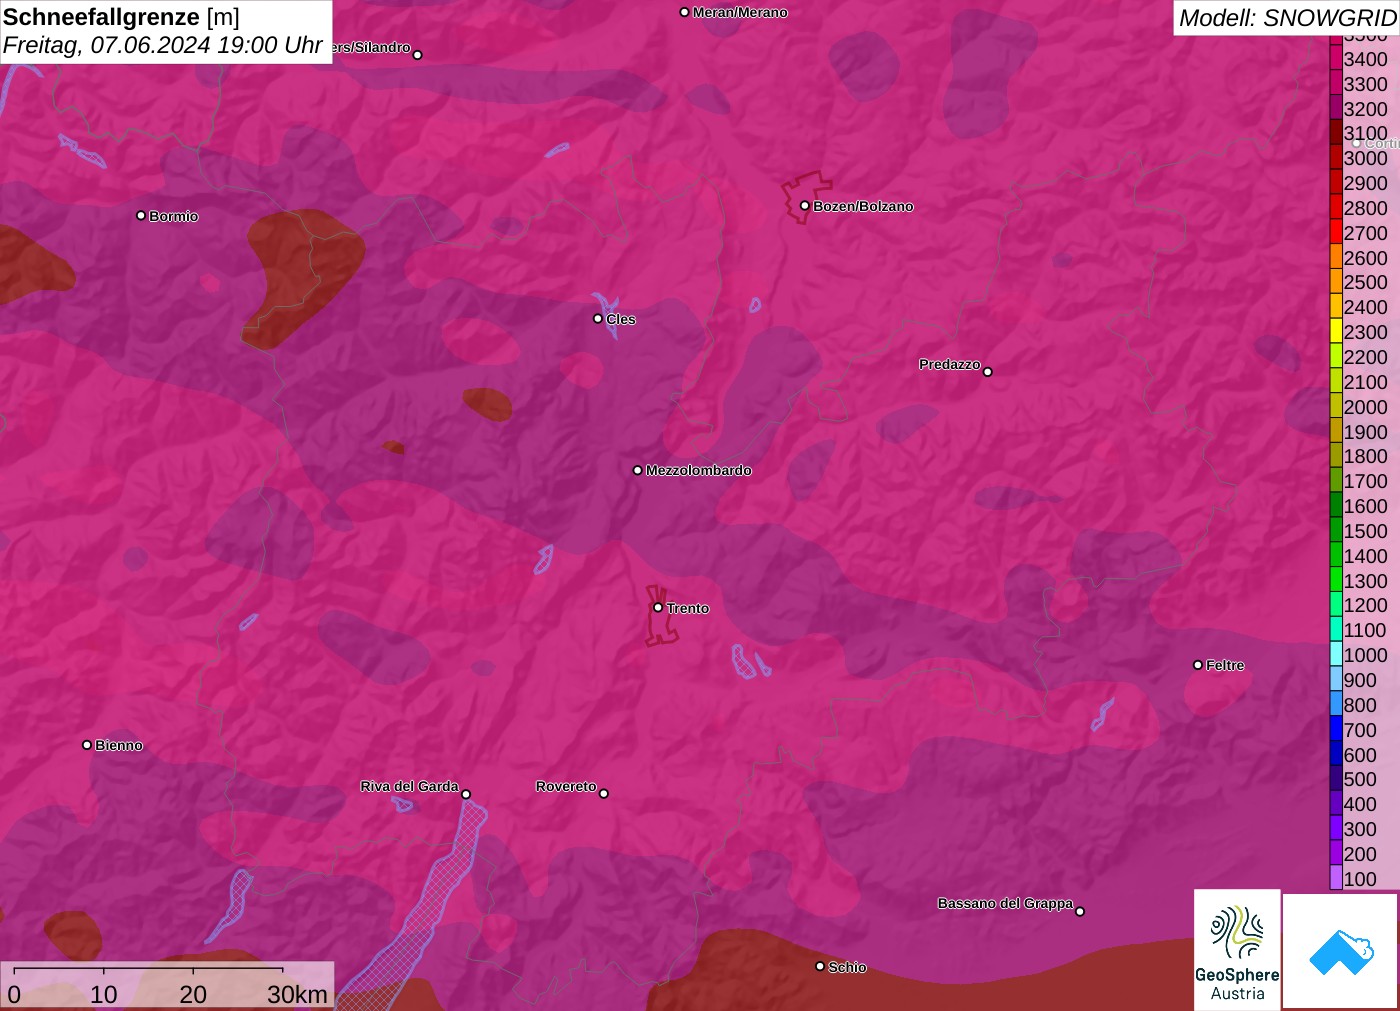
Task: Click the Trento label text
Action: (x=688, y=608)
